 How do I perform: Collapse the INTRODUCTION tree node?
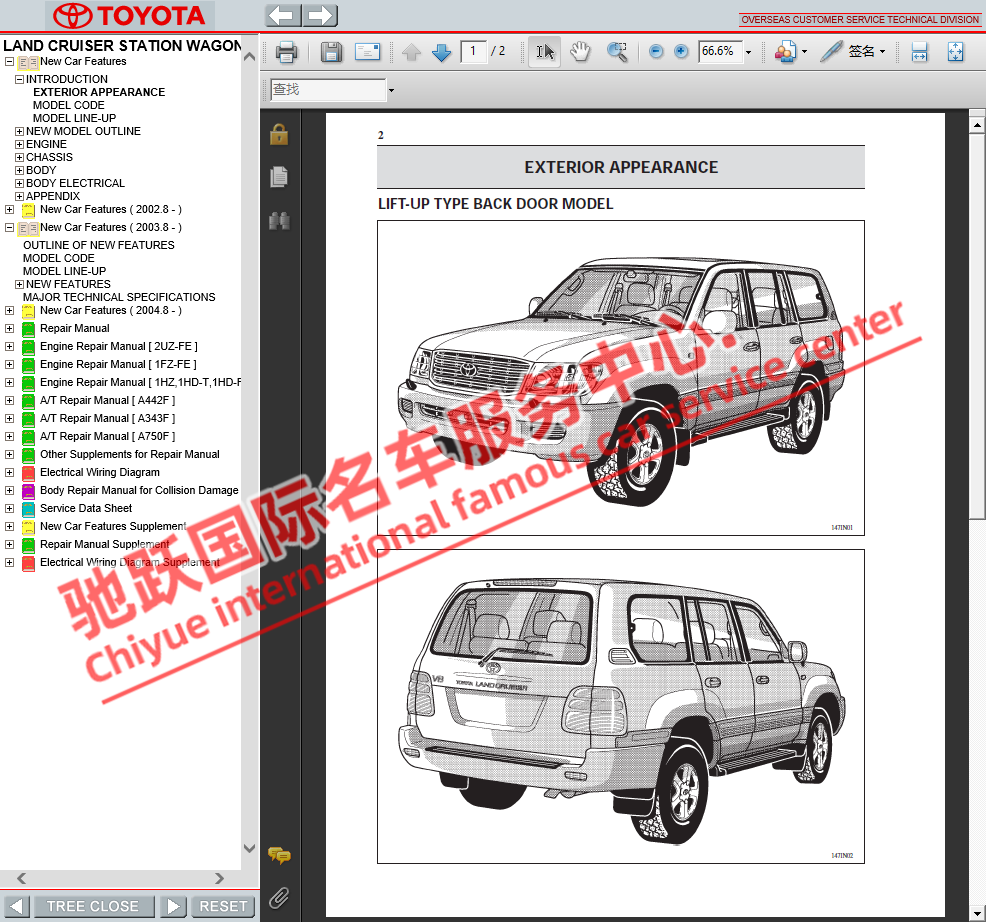click(x=19, y=80)
